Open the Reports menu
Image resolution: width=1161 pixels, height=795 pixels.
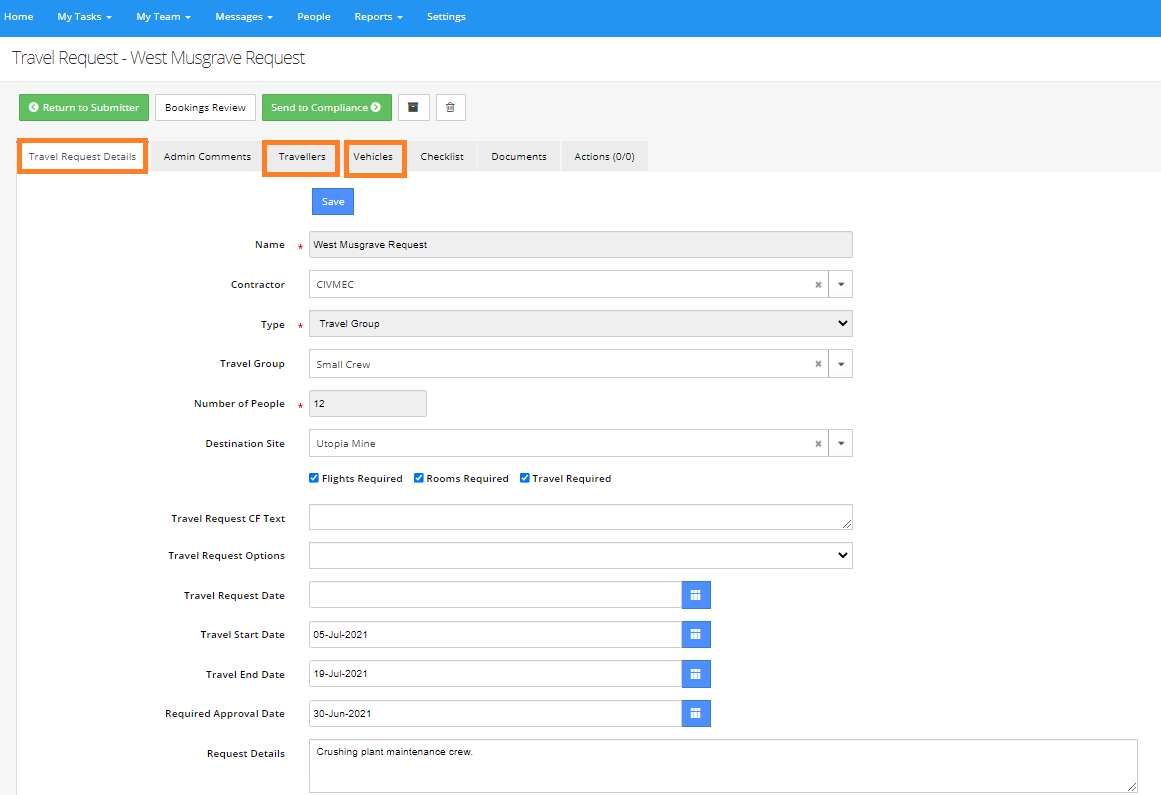pos(378,16)
